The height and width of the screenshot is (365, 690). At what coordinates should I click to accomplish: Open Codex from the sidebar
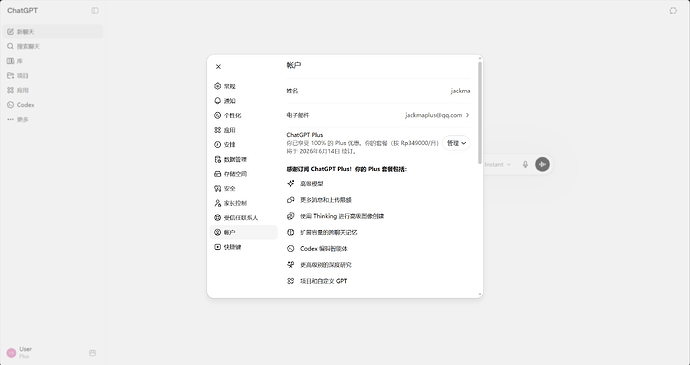(x=53, y=105)
